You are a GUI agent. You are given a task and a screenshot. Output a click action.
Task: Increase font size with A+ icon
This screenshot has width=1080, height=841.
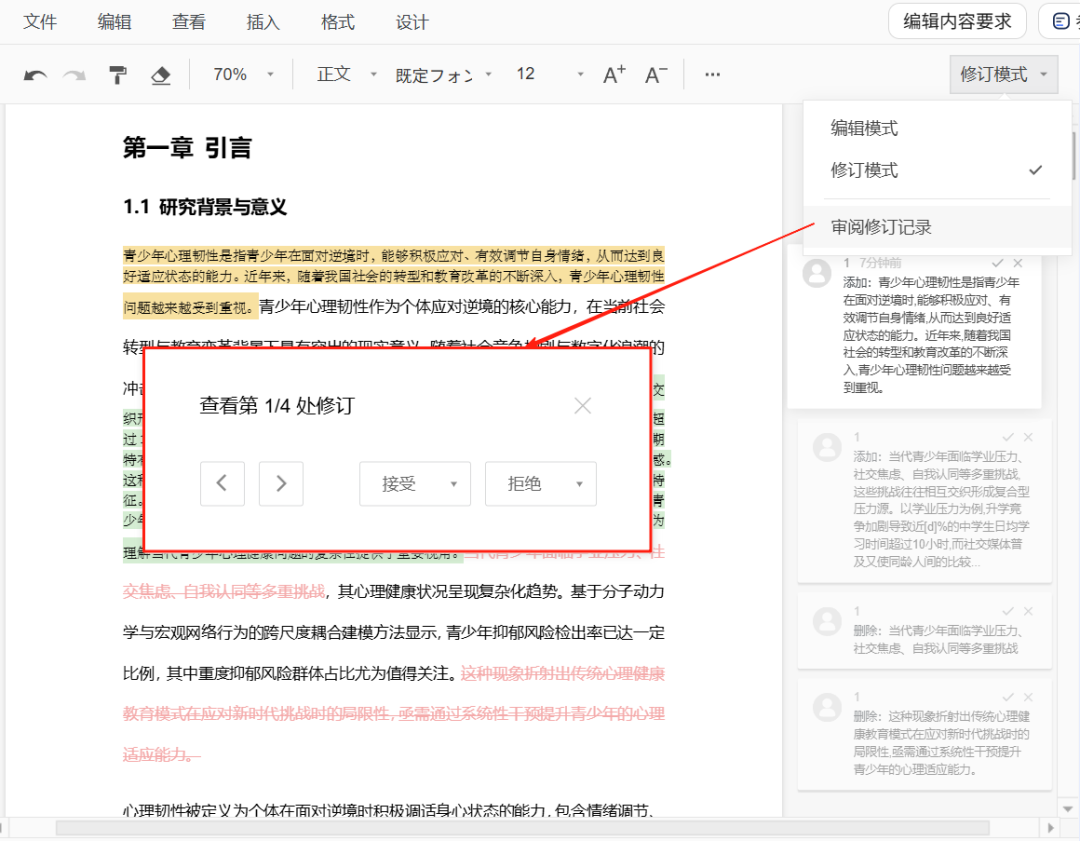click(614, 75)
